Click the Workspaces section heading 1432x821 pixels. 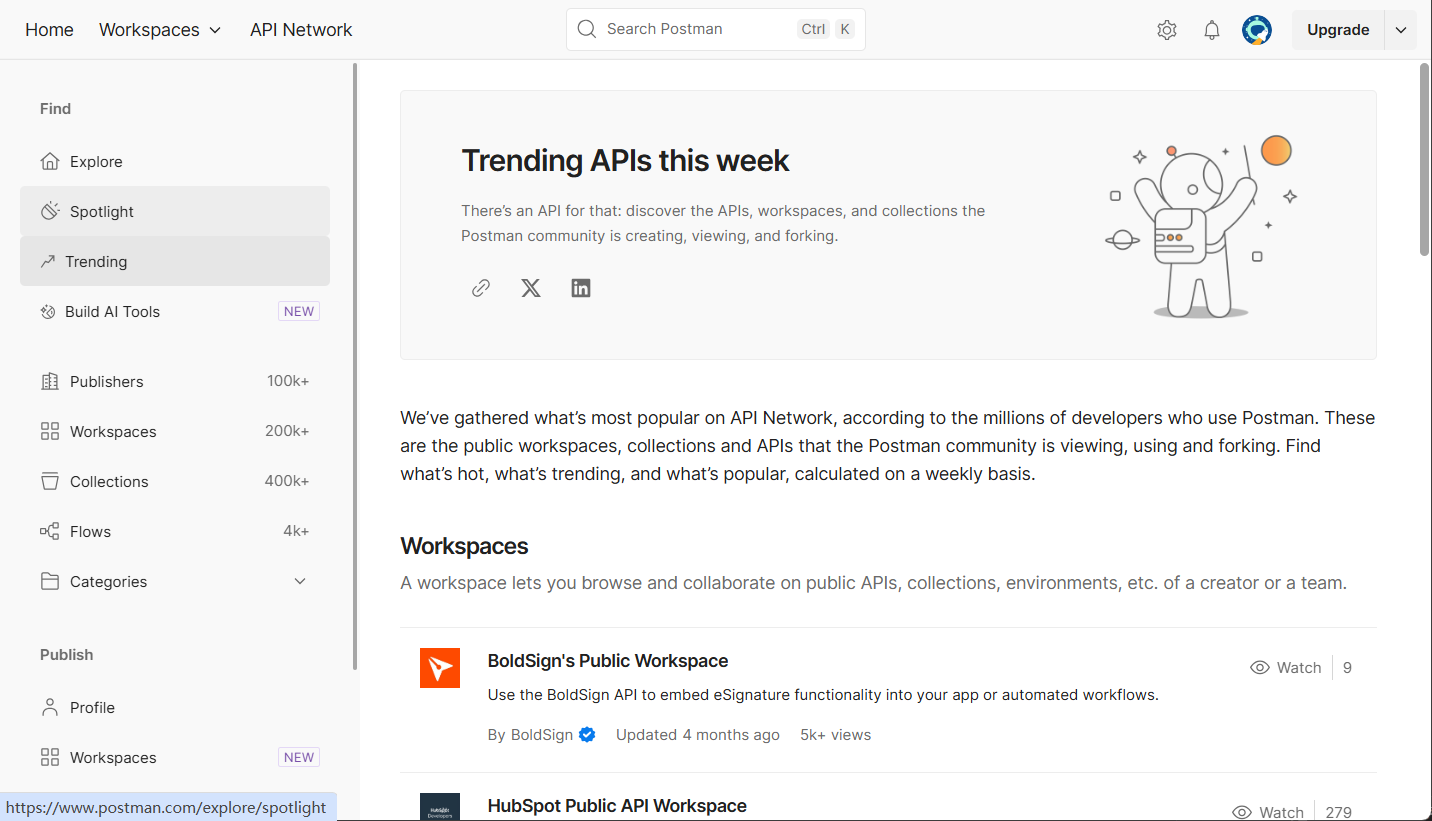tap(464, 546)
